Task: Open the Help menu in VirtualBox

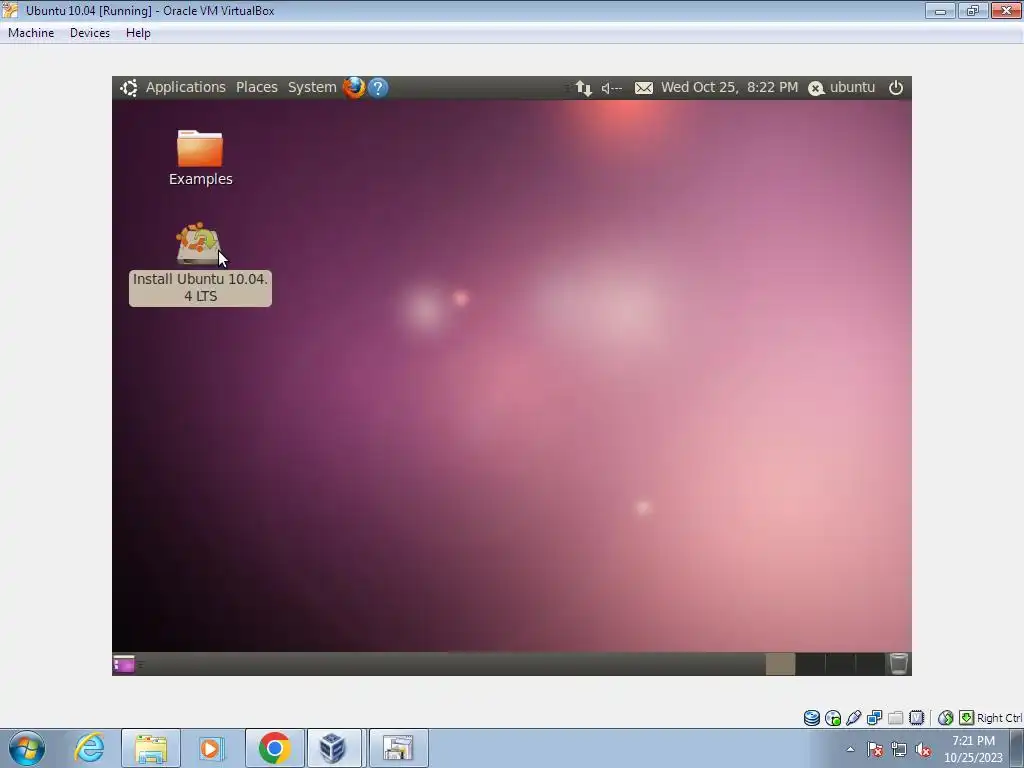Action: pos(138,33)
